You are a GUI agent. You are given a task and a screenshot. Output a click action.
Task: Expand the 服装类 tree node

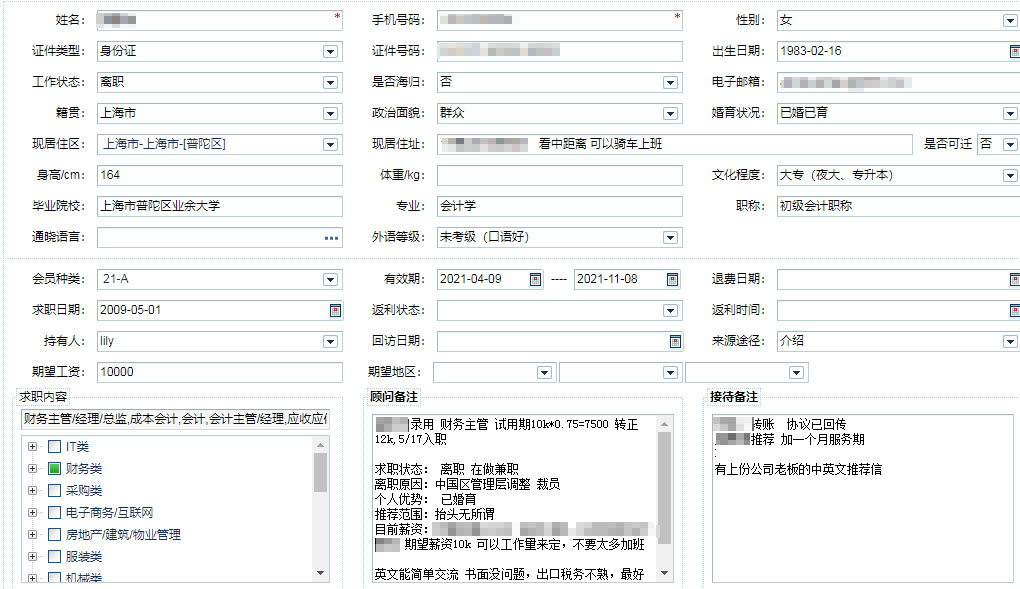33,556
